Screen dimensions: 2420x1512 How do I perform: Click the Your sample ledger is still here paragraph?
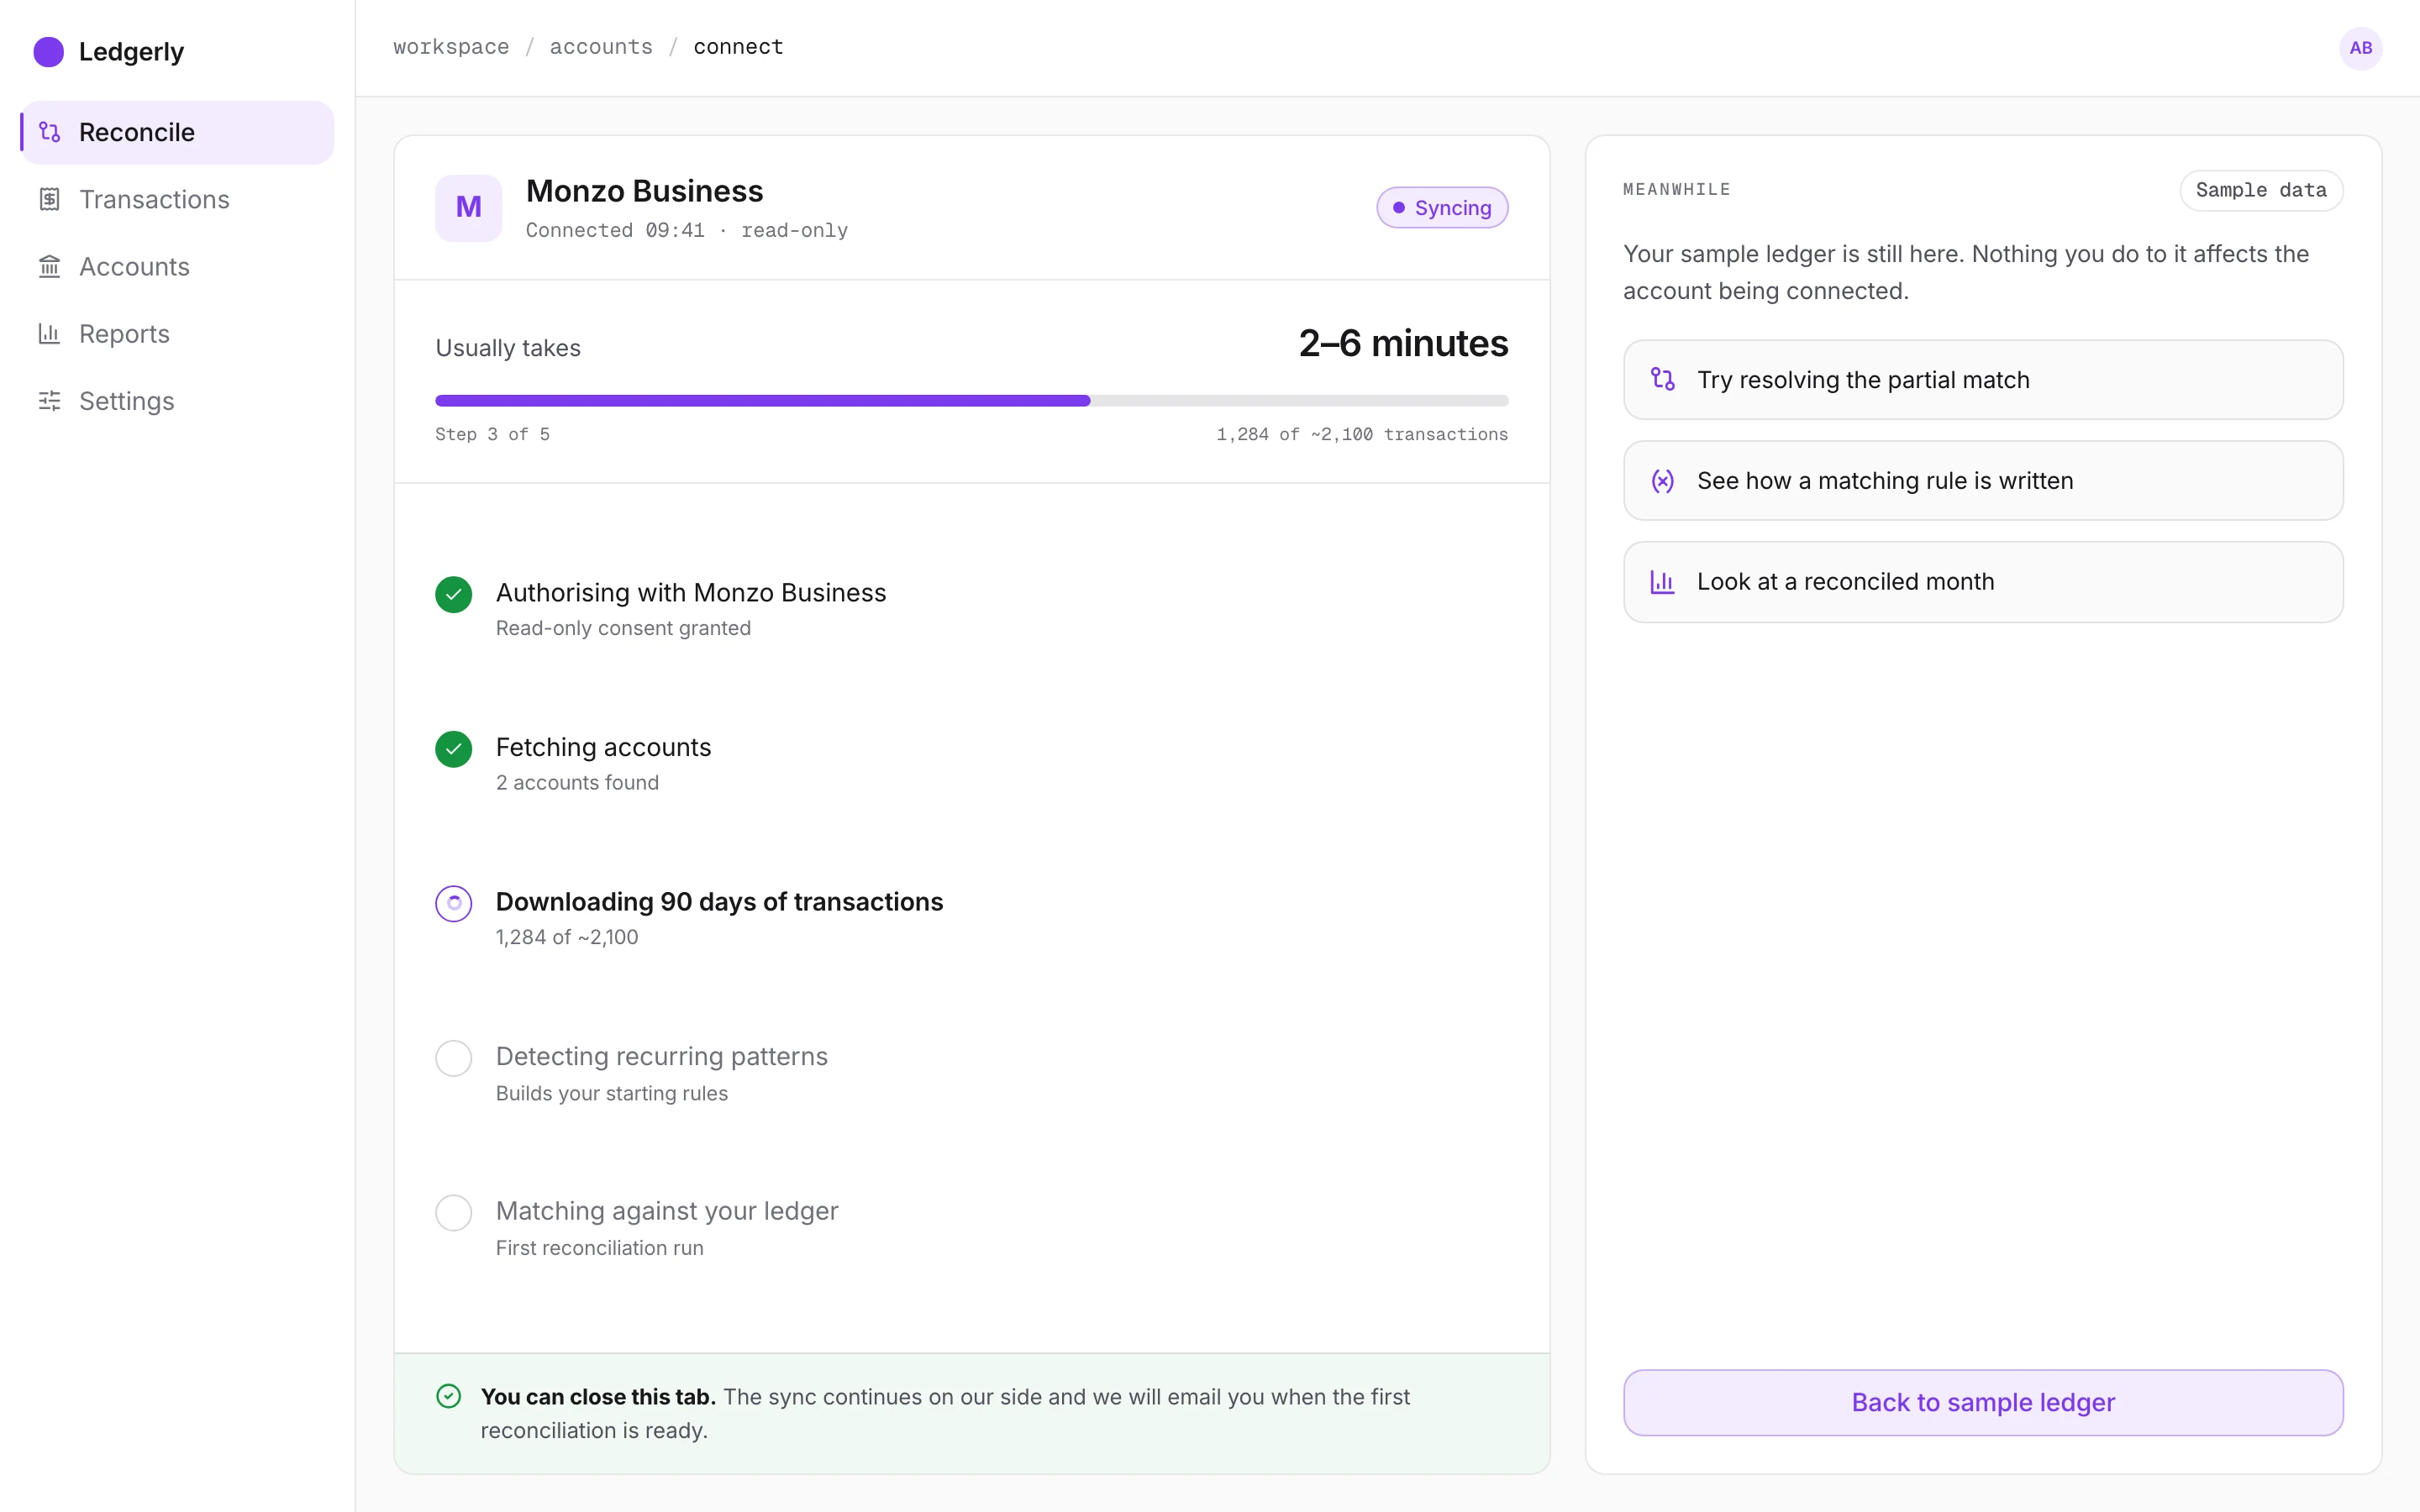(x=1965, y=272)
